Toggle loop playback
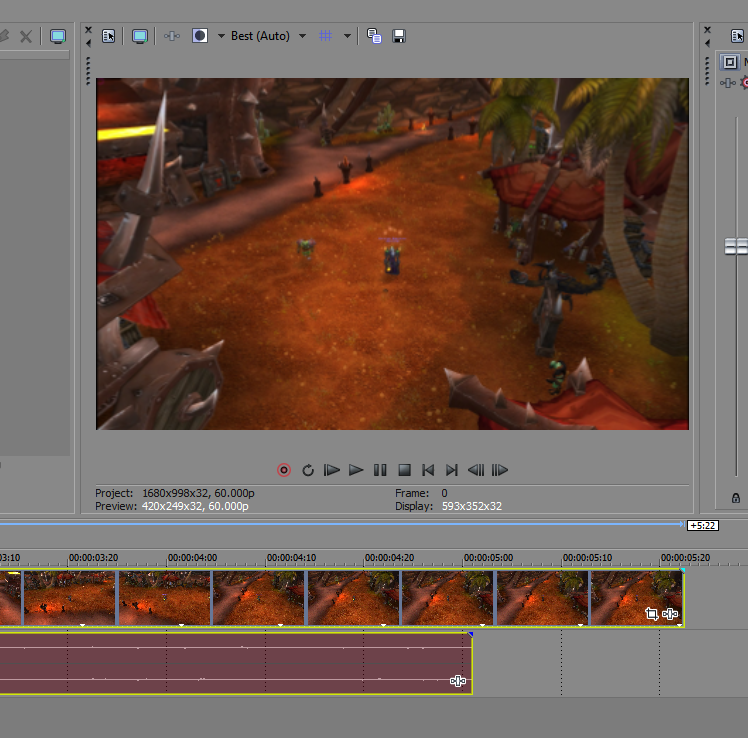This screenshot has width=748, height=738. (308, 470)
